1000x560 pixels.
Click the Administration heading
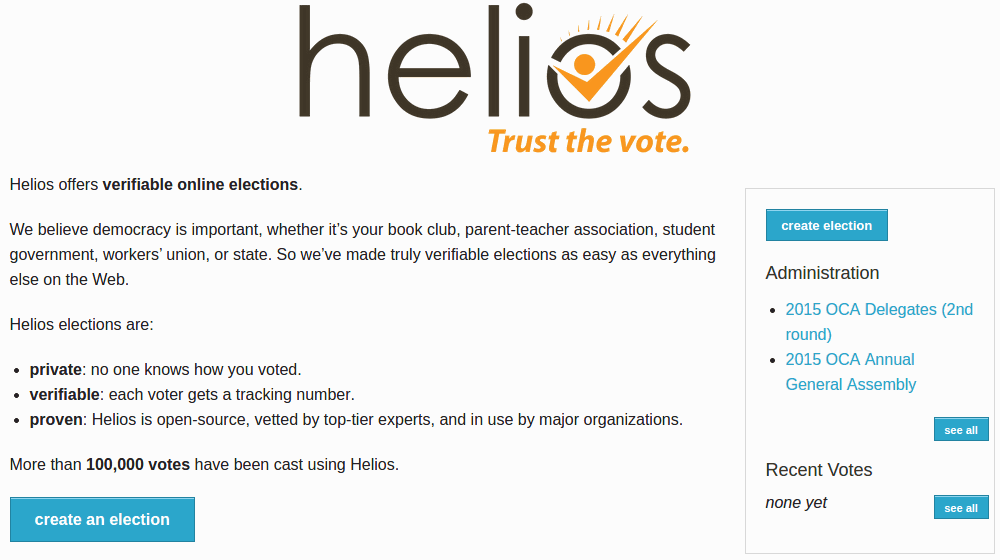(822, 273)
